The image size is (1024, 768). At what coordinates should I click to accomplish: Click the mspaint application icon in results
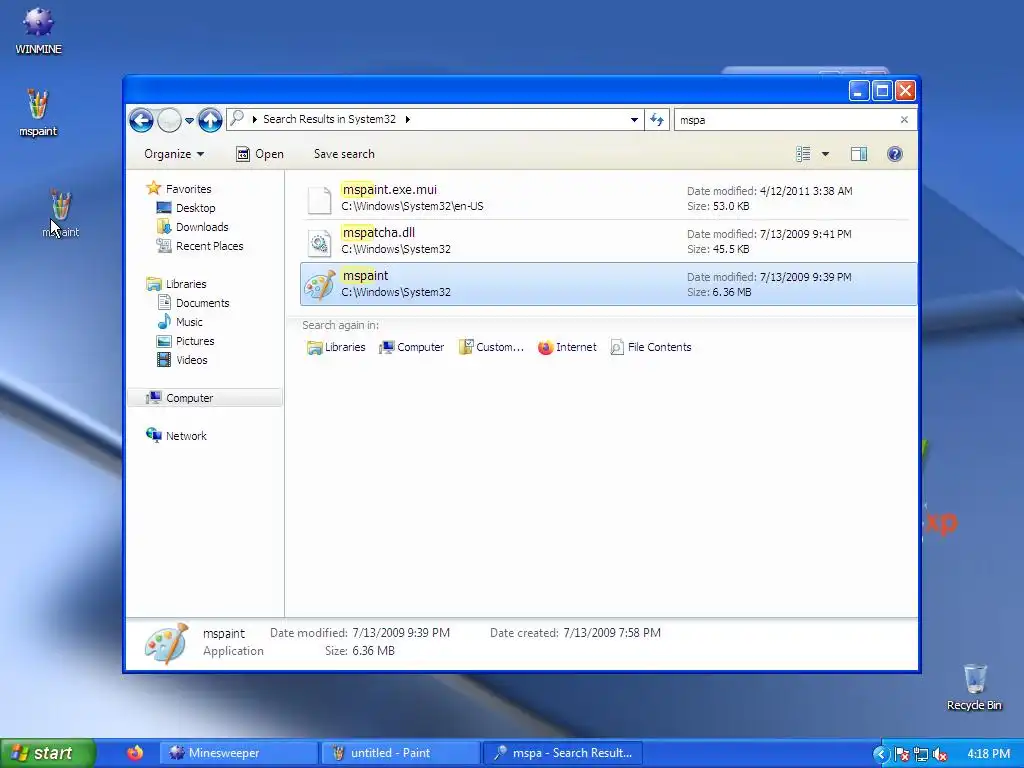tap(320, 285)
